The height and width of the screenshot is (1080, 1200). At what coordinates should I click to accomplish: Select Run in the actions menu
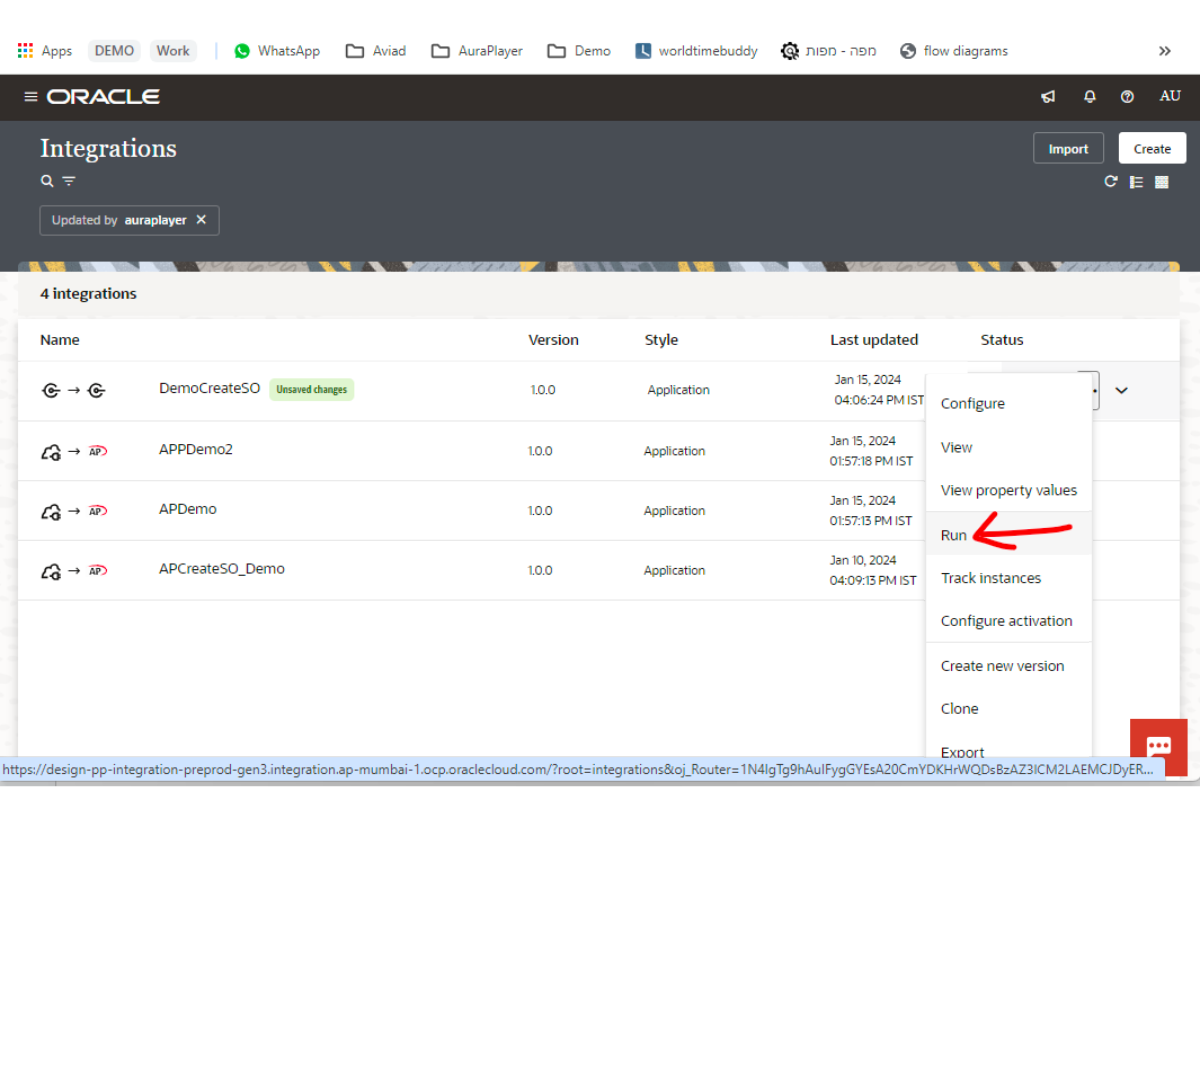tap(1009, 535)
